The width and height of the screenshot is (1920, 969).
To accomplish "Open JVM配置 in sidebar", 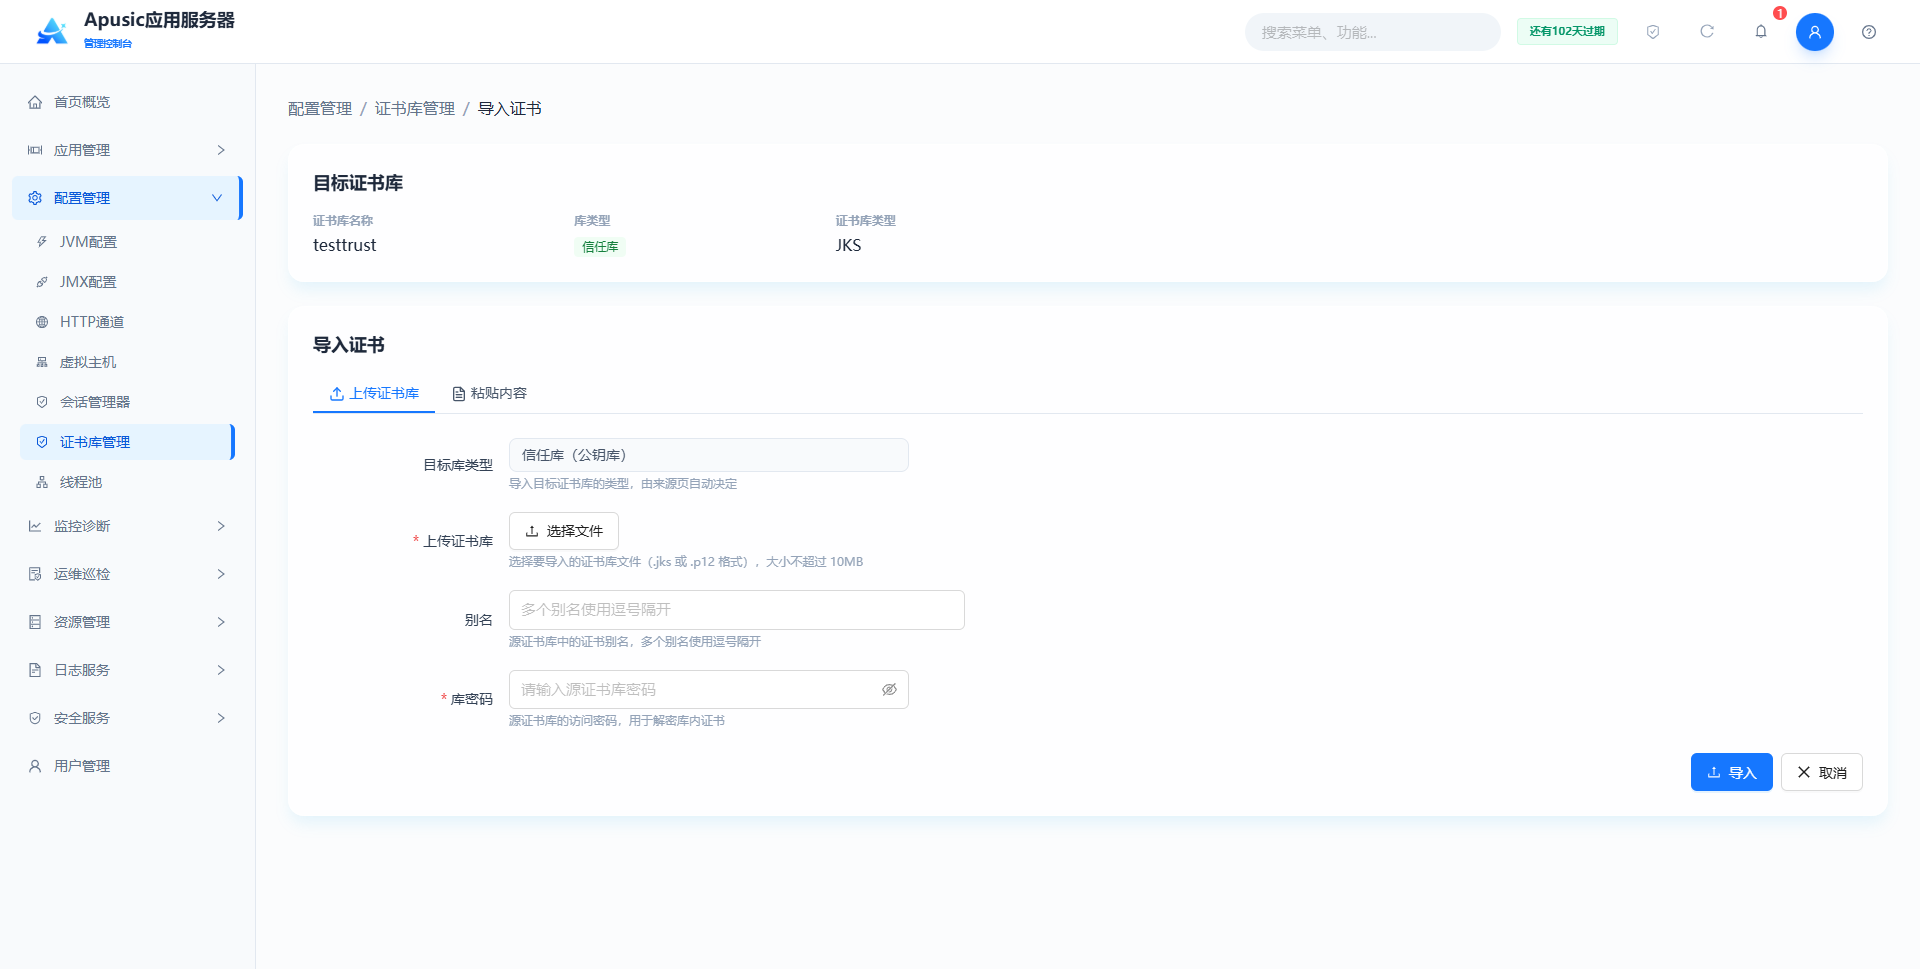I will 128,242.
